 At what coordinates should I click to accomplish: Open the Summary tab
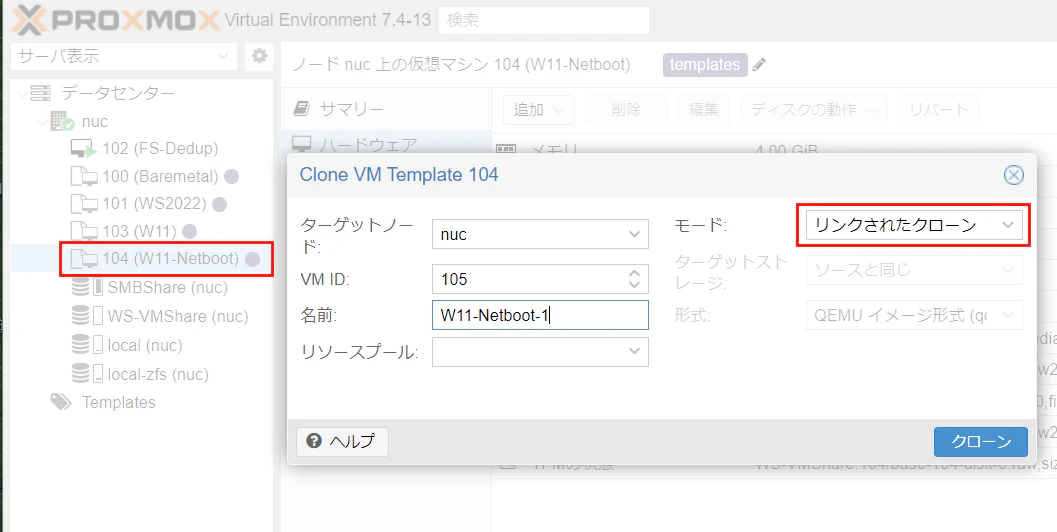pyautogui.click(x=386, y=109)
